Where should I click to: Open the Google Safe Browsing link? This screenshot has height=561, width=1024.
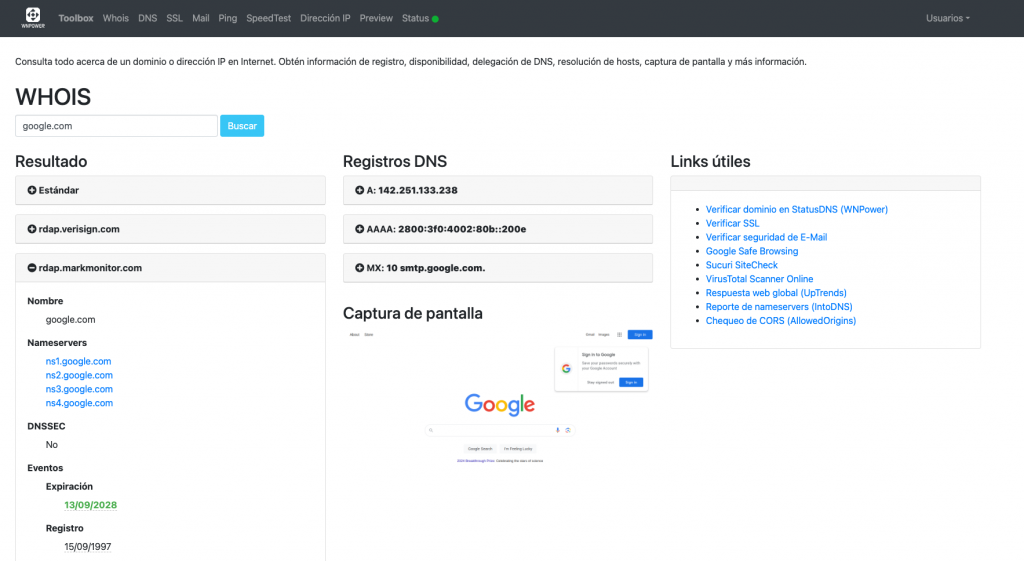click(752, 251)
